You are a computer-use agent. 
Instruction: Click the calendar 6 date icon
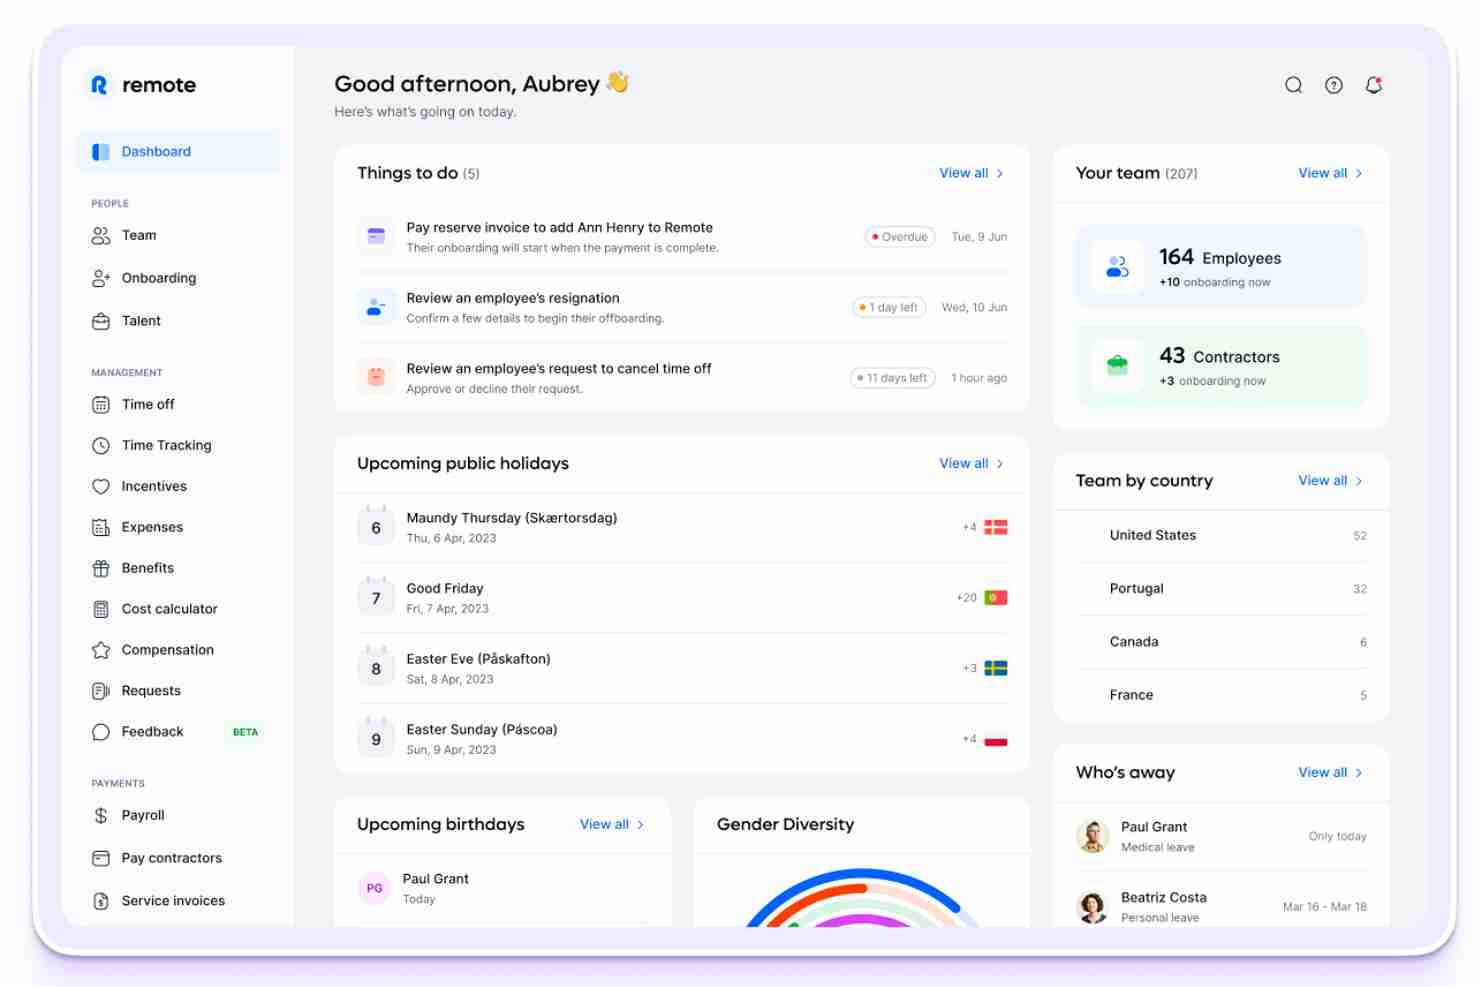pyautogui.click(x=376, y=526)
